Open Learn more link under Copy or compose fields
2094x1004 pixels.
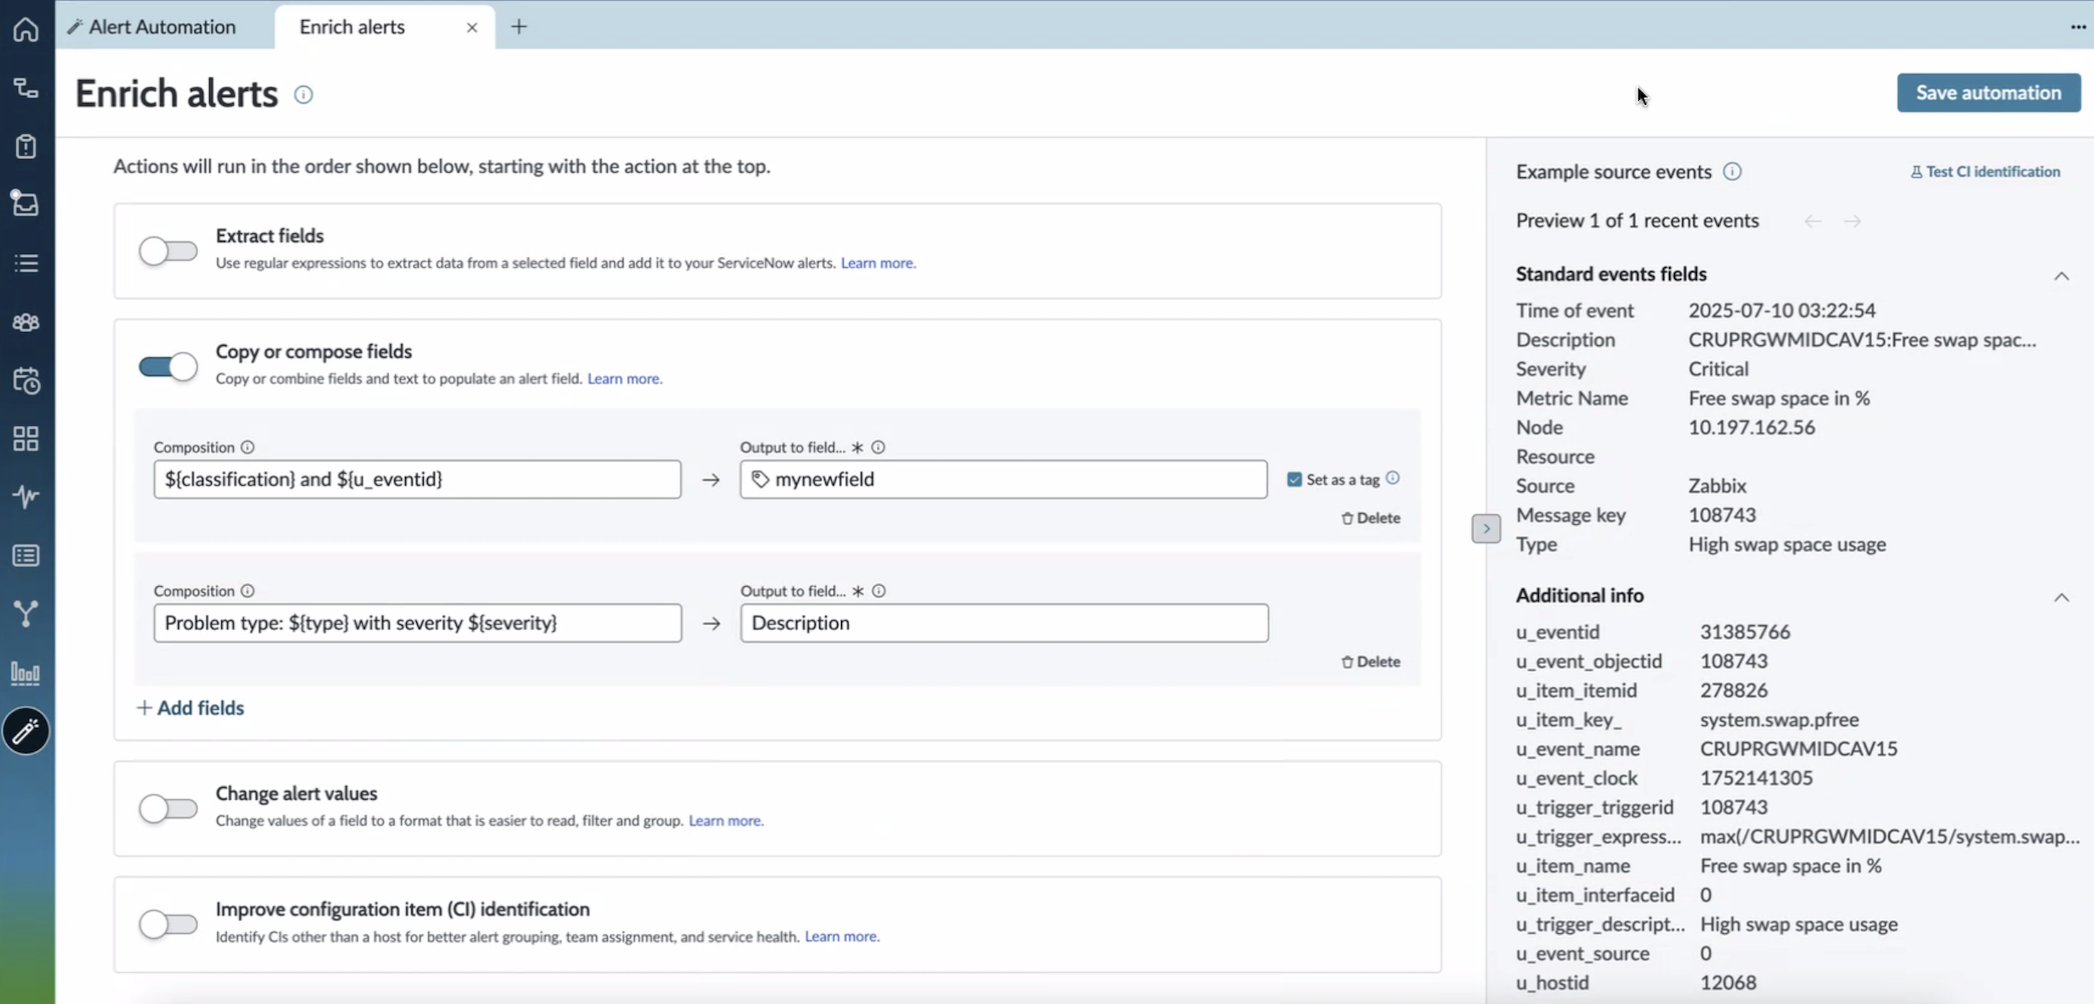624,379
